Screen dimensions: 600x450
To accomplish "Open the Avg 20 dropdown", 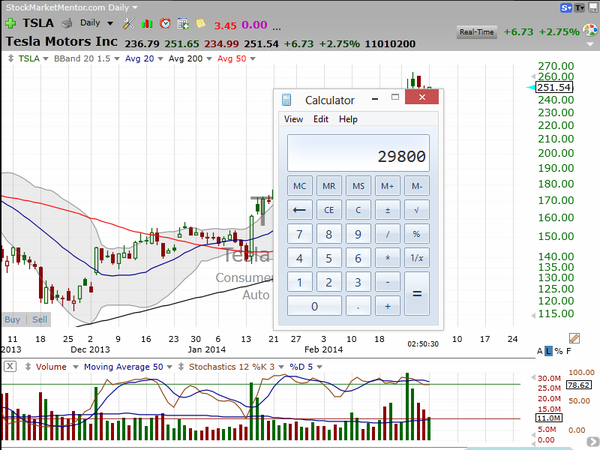I will (160, 59).
